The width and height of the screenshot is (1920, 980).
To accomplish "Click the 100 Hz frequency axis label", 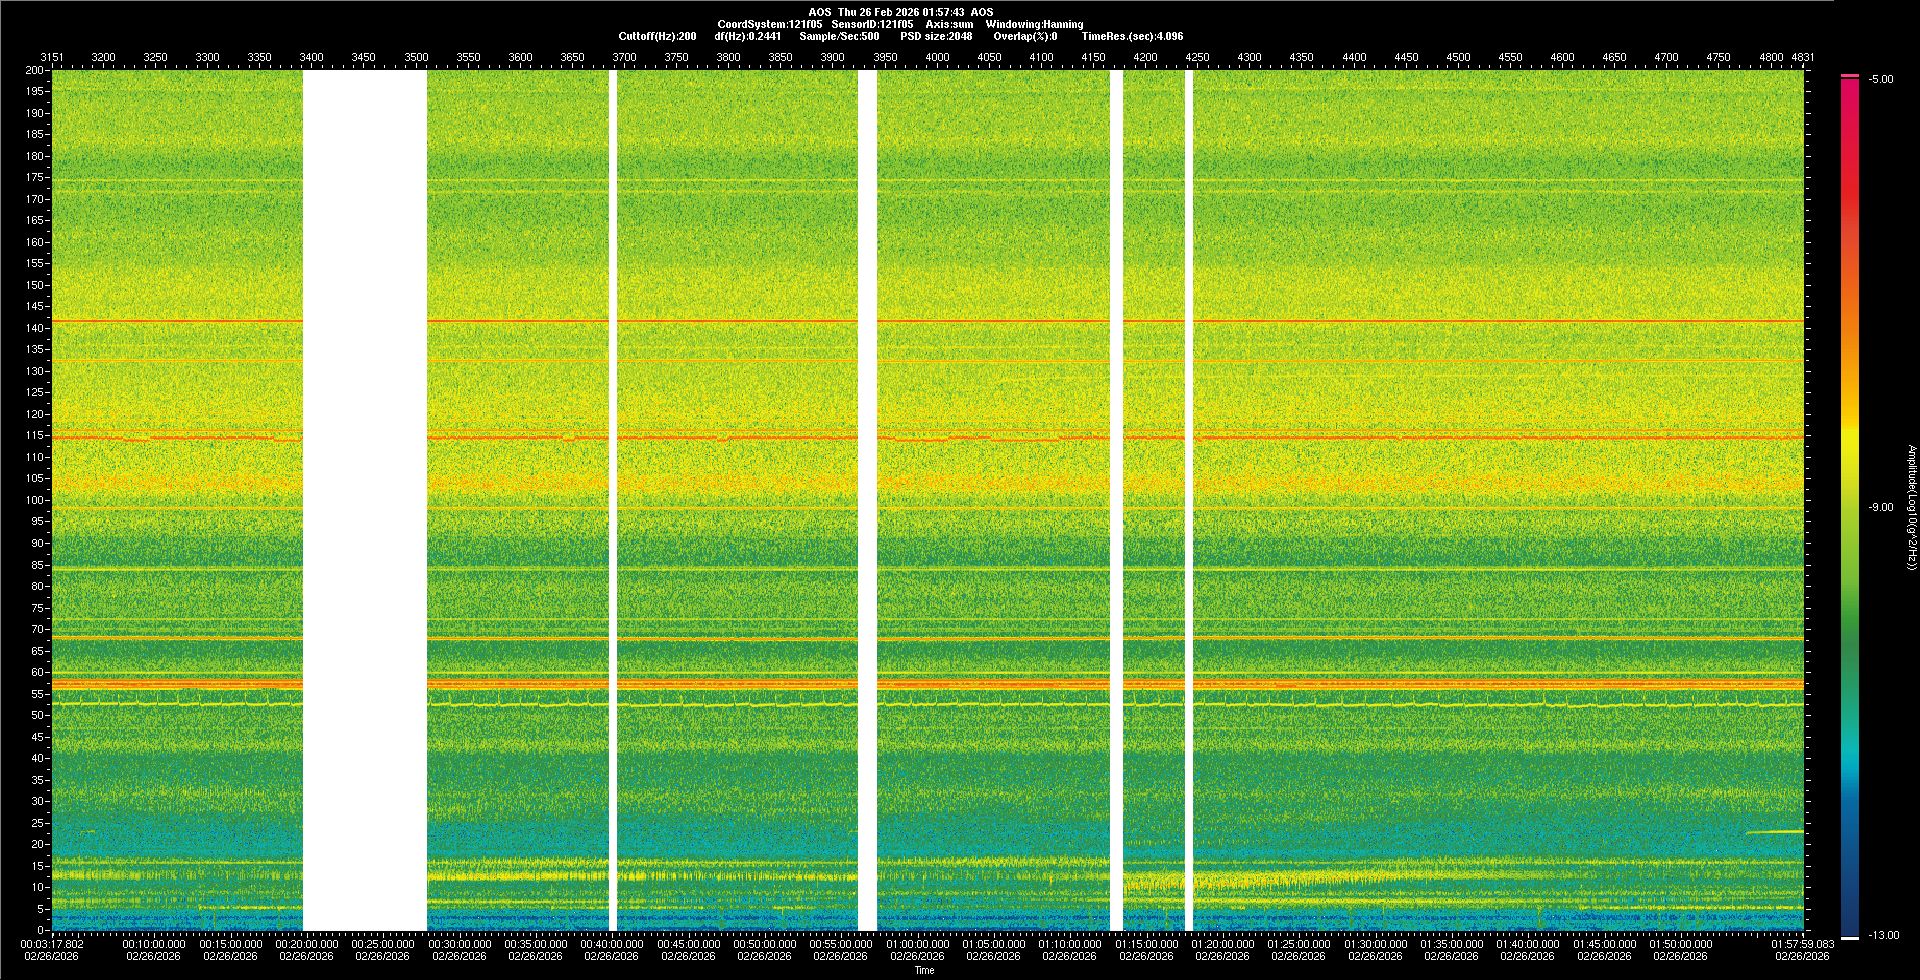I will (x=35, y=500).
